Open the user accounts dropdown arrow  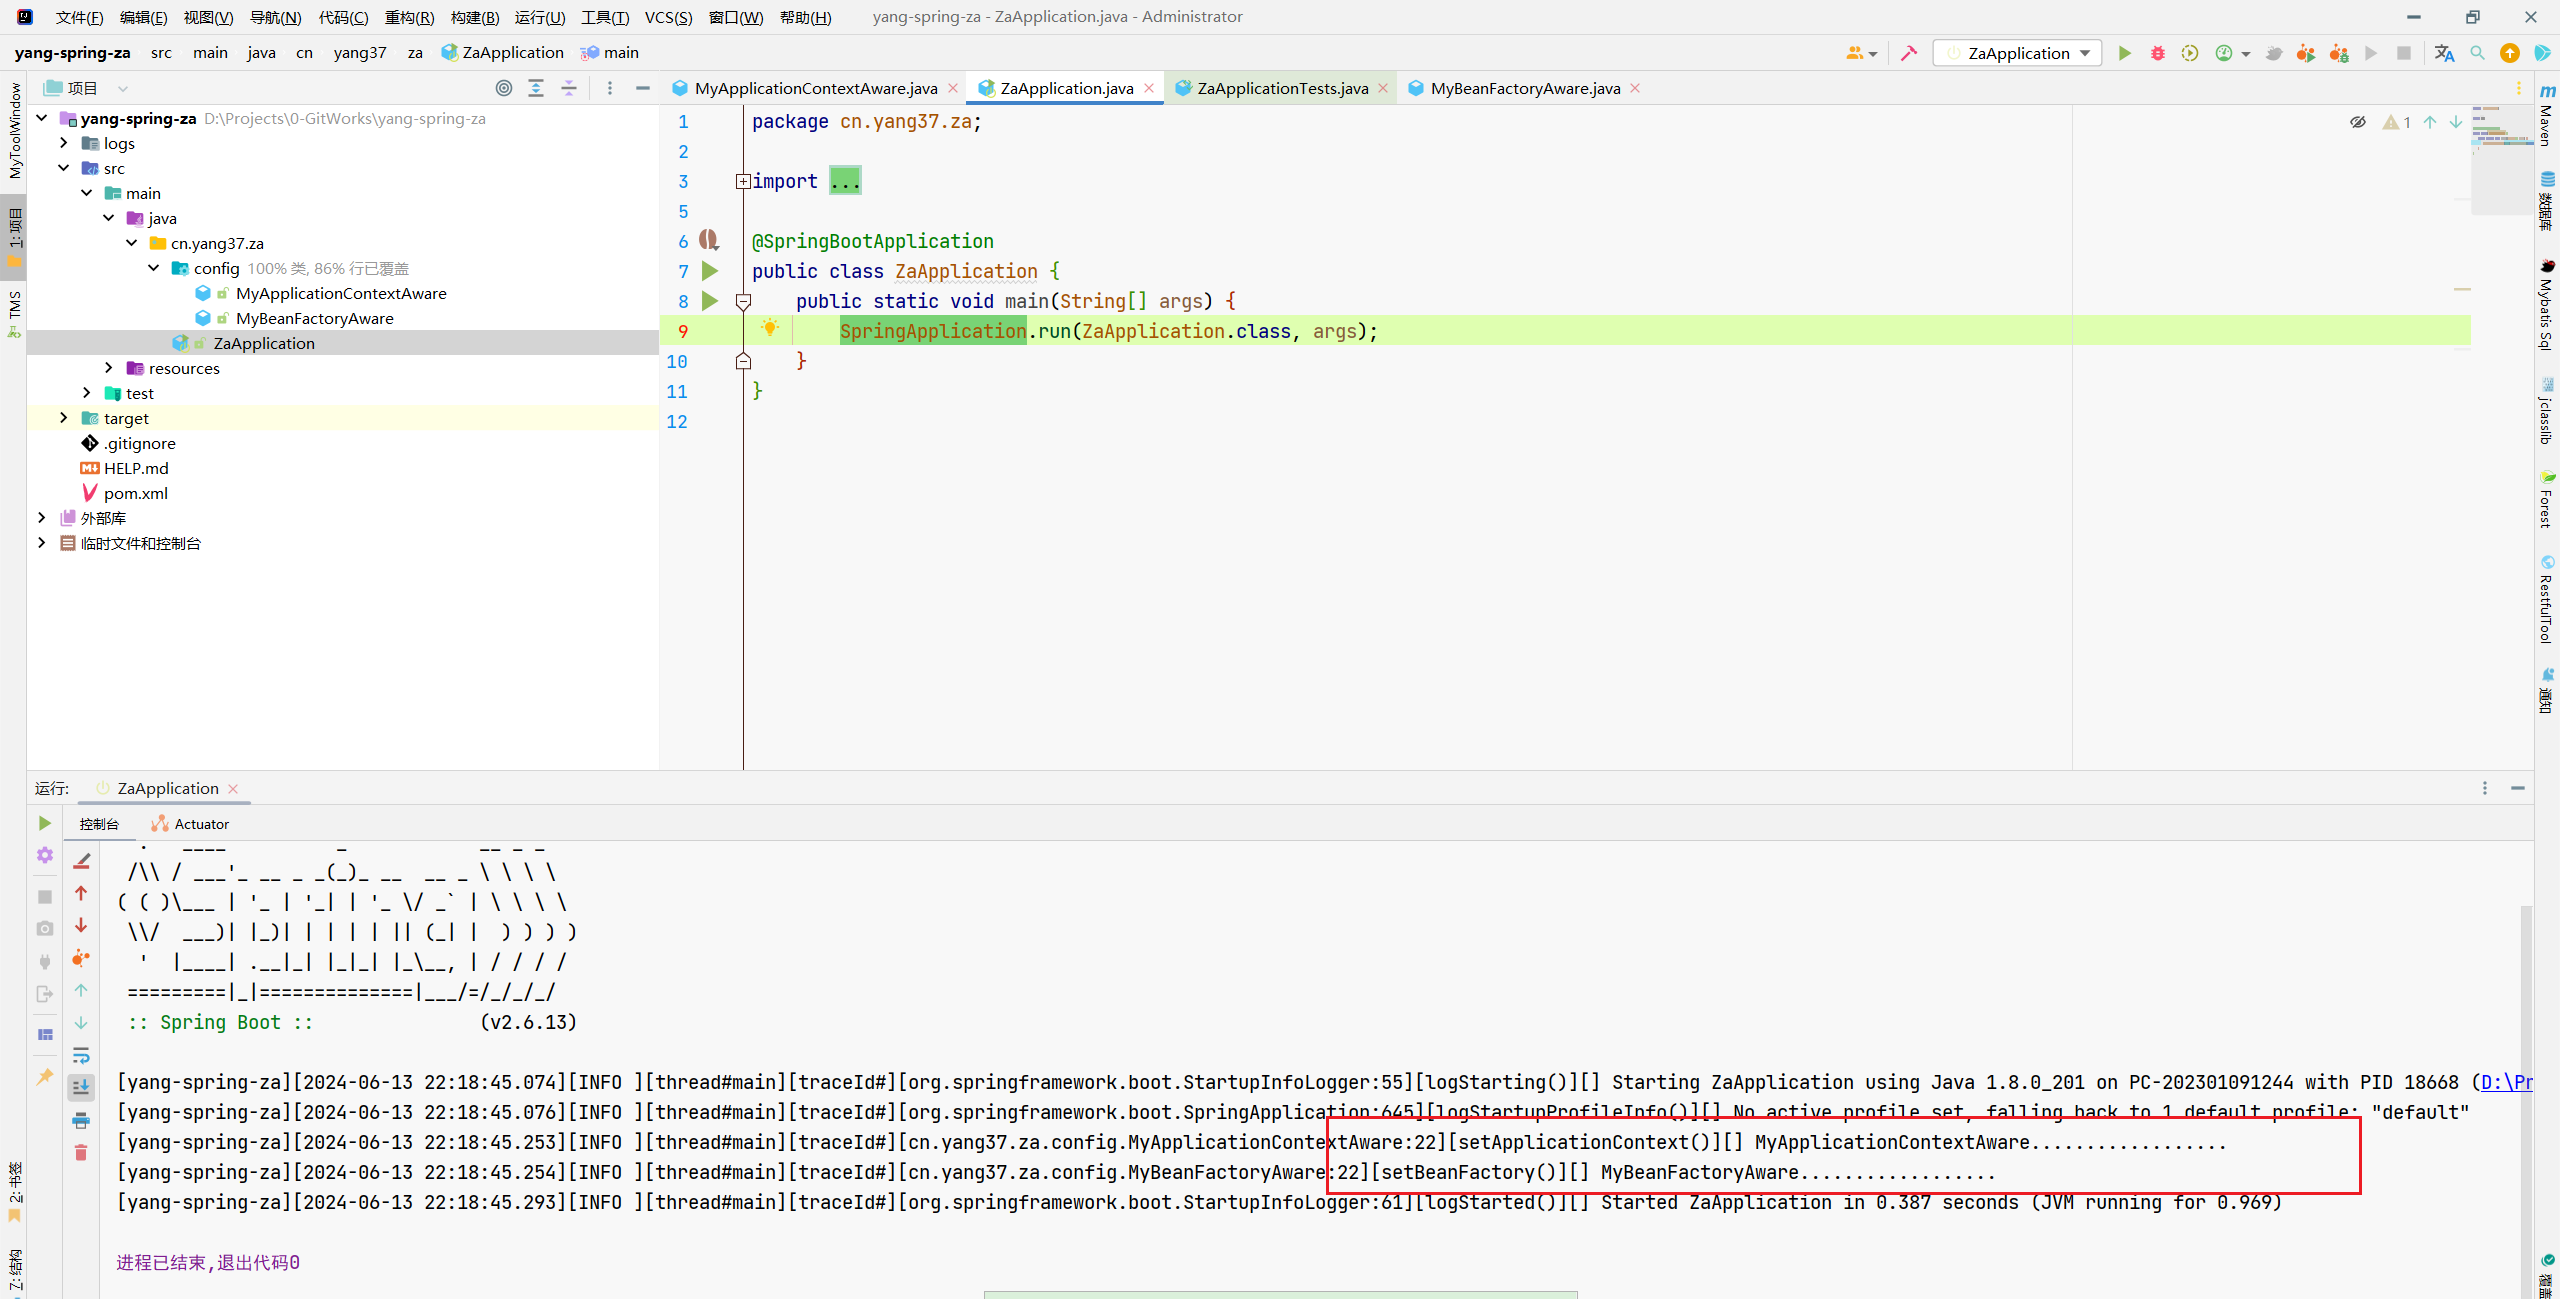tap(1873, 54)
